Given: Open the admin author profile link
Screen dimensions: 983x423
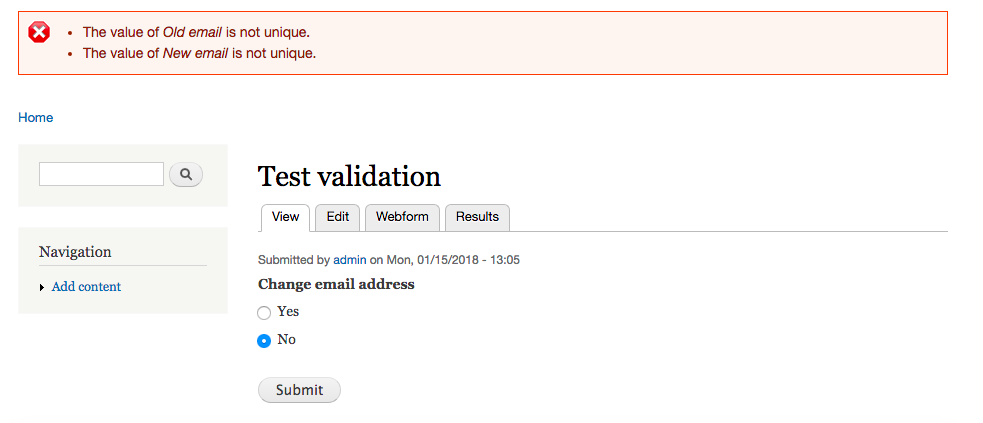Looking at the screenshot, I should click(350, 259).
